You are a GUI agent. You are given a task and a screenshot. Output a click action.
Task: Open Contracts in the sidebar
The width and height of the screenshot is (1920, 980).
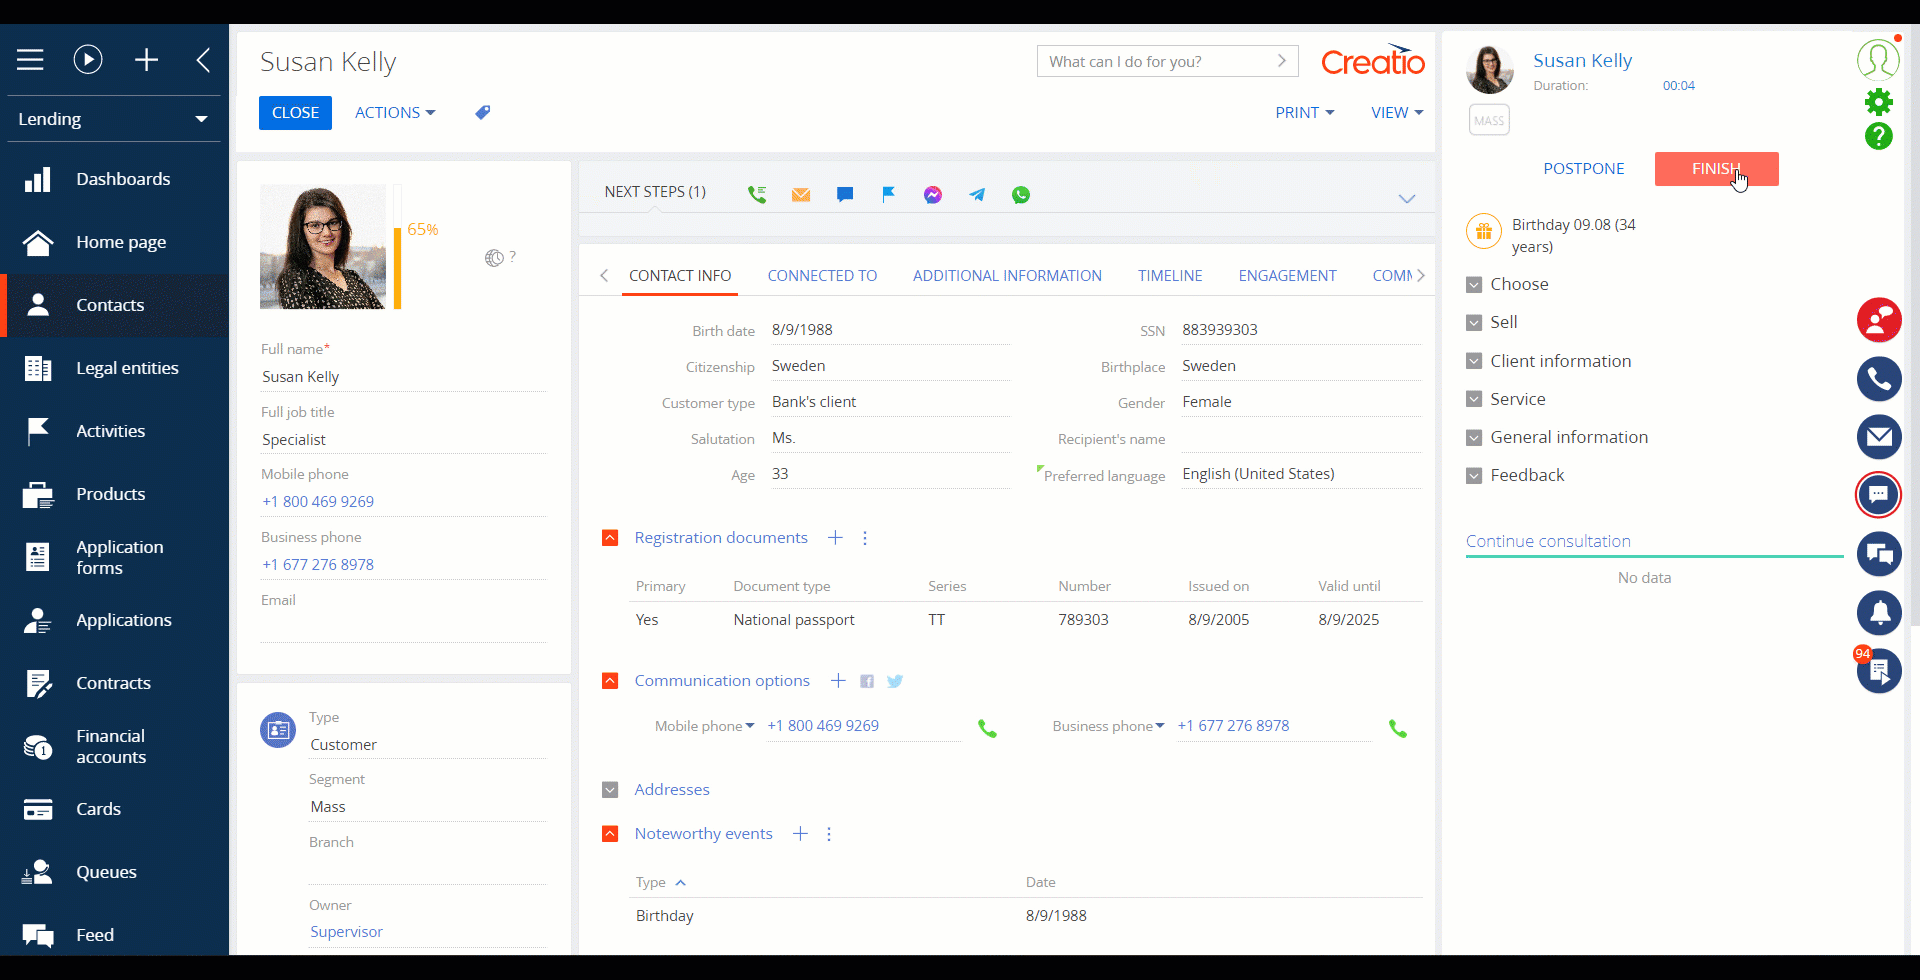point(113,683)
